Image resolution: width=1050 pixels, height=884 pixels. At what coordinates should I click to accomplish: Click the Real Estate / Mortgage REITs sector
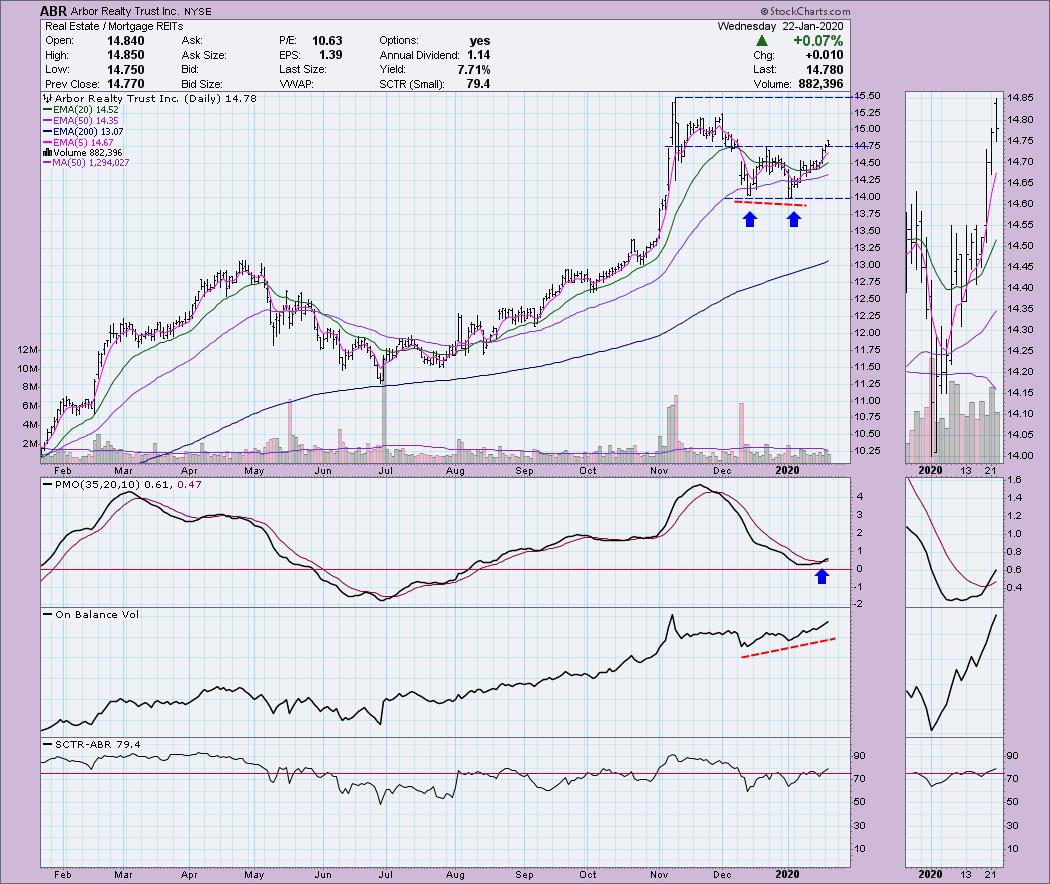pyautogui.click(x=114, y=26)
